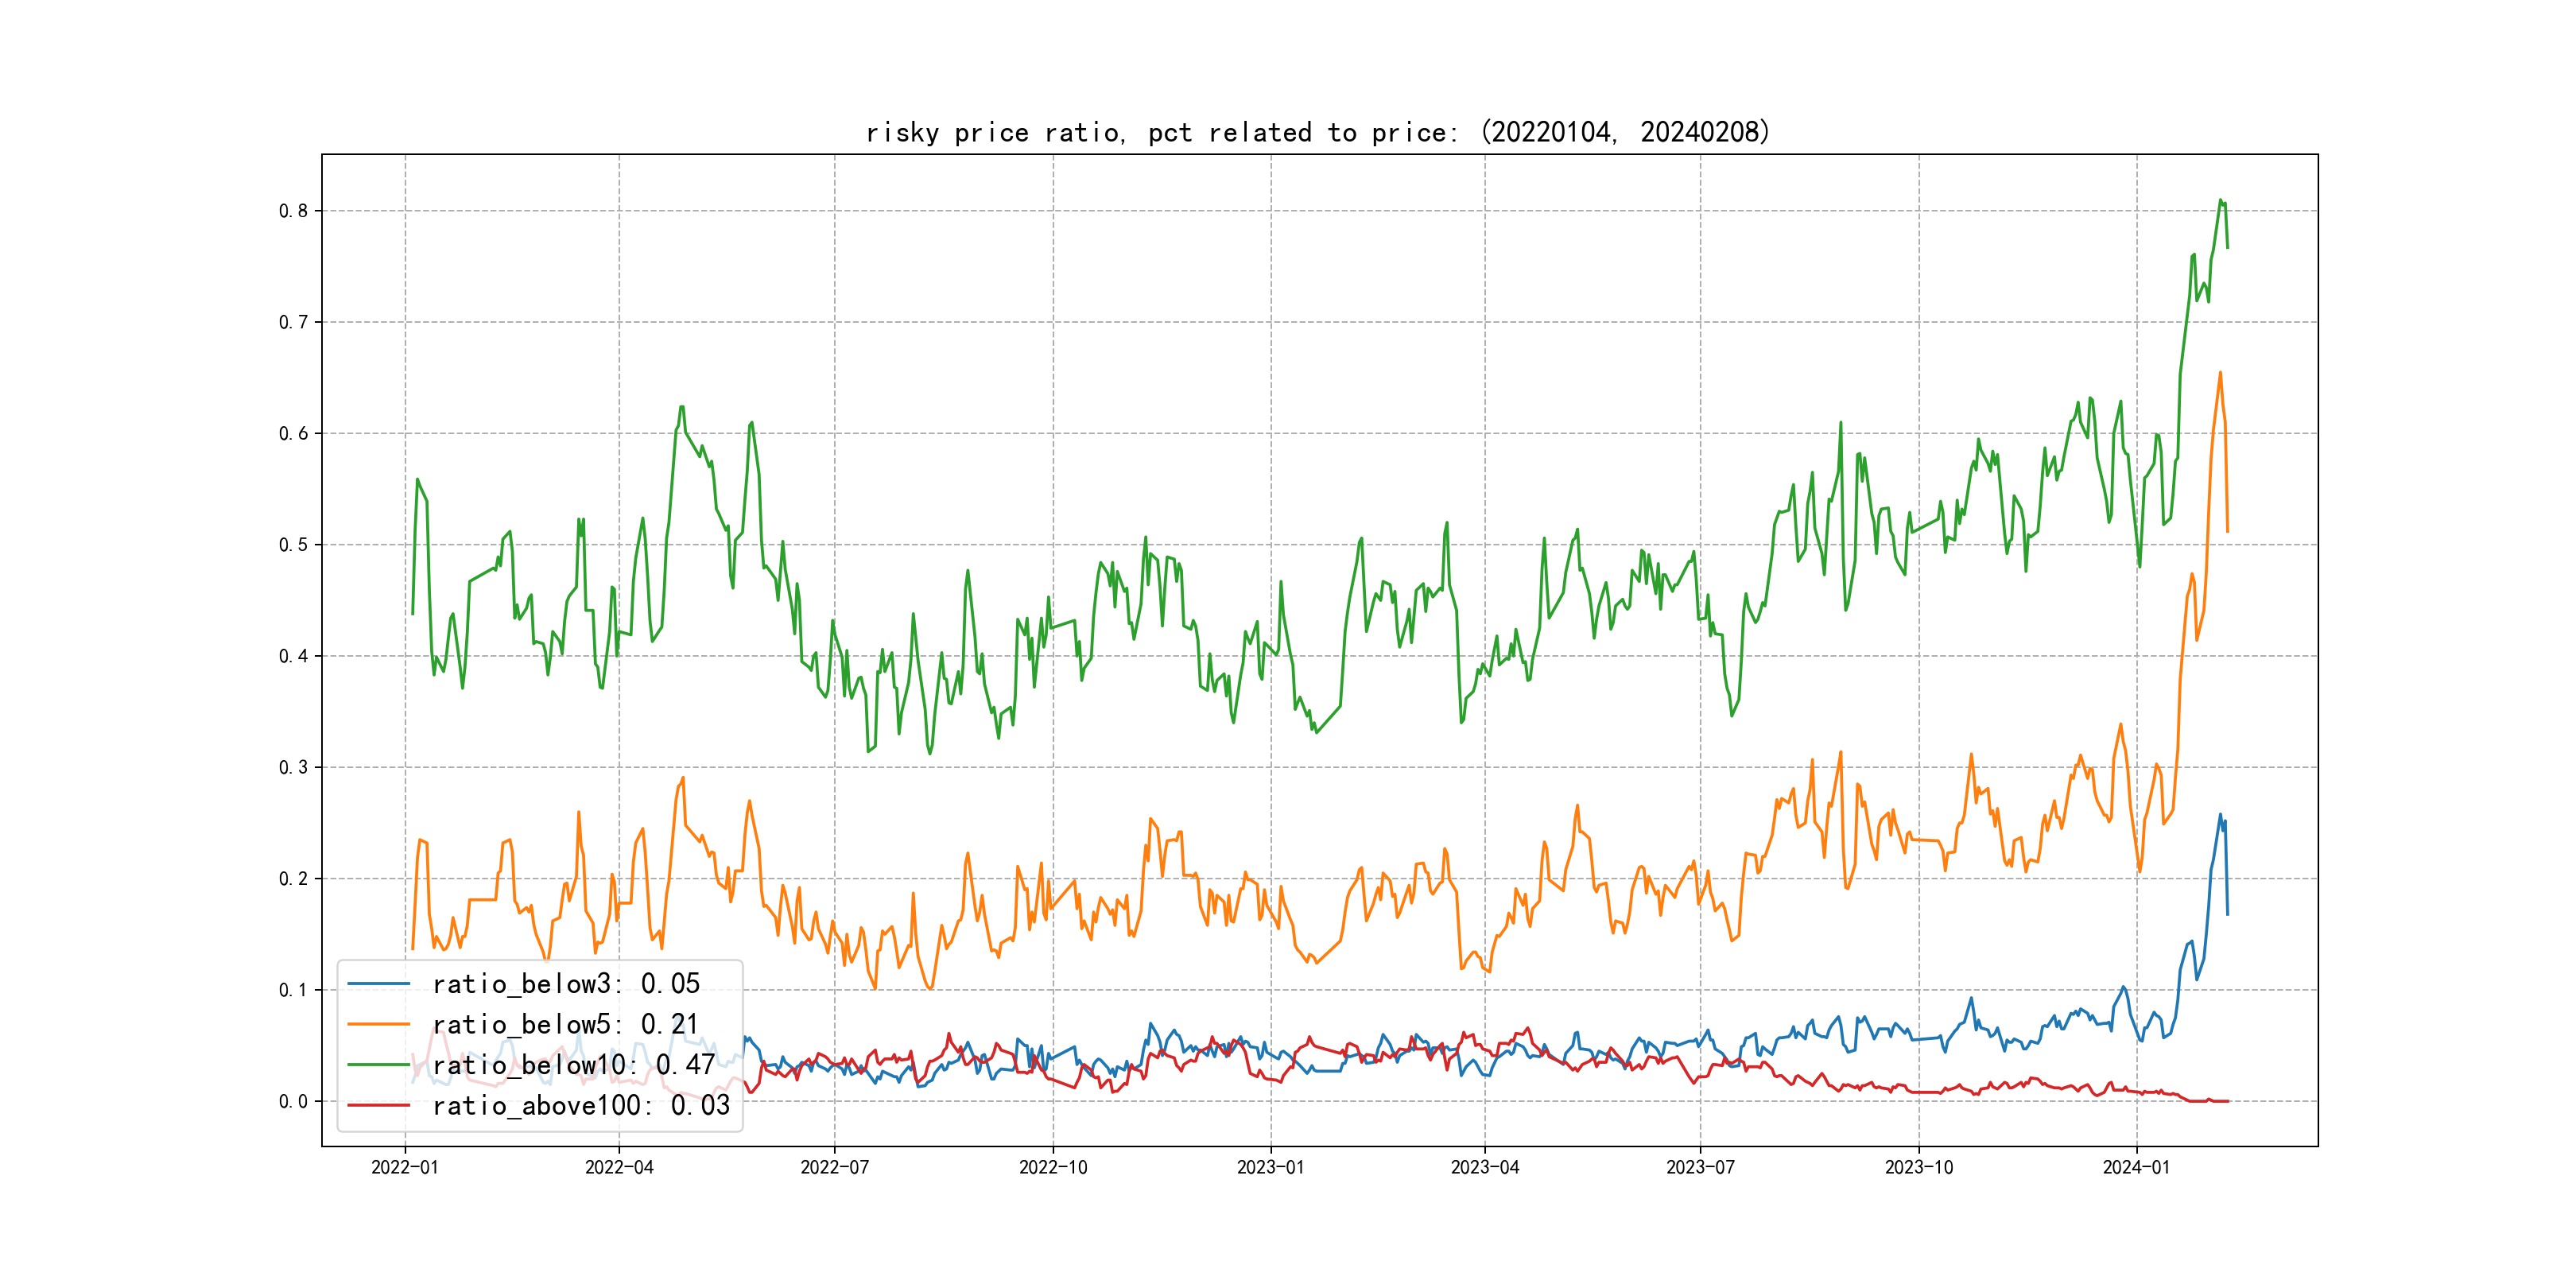2576x1288 pixels.
Task: Click the 2022-04 x-axis tick label
Action: [619, 1168]
